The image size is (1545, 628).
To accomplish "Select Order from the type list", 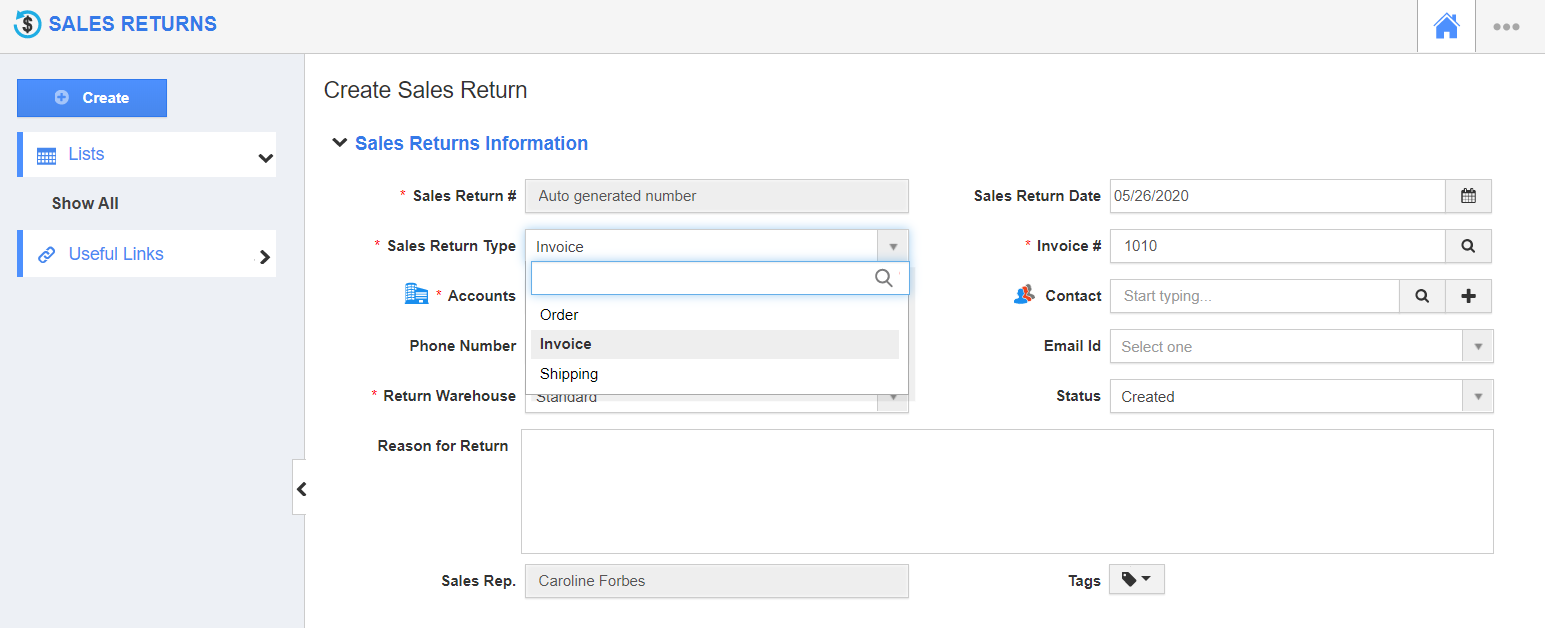I will point(558,314).
